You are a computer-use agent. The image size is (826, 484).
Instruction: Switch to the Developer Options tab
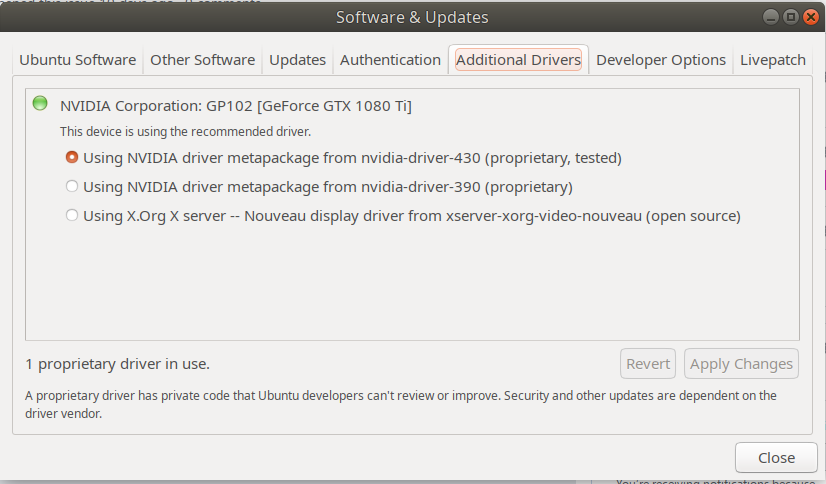[x=661, y=60]
